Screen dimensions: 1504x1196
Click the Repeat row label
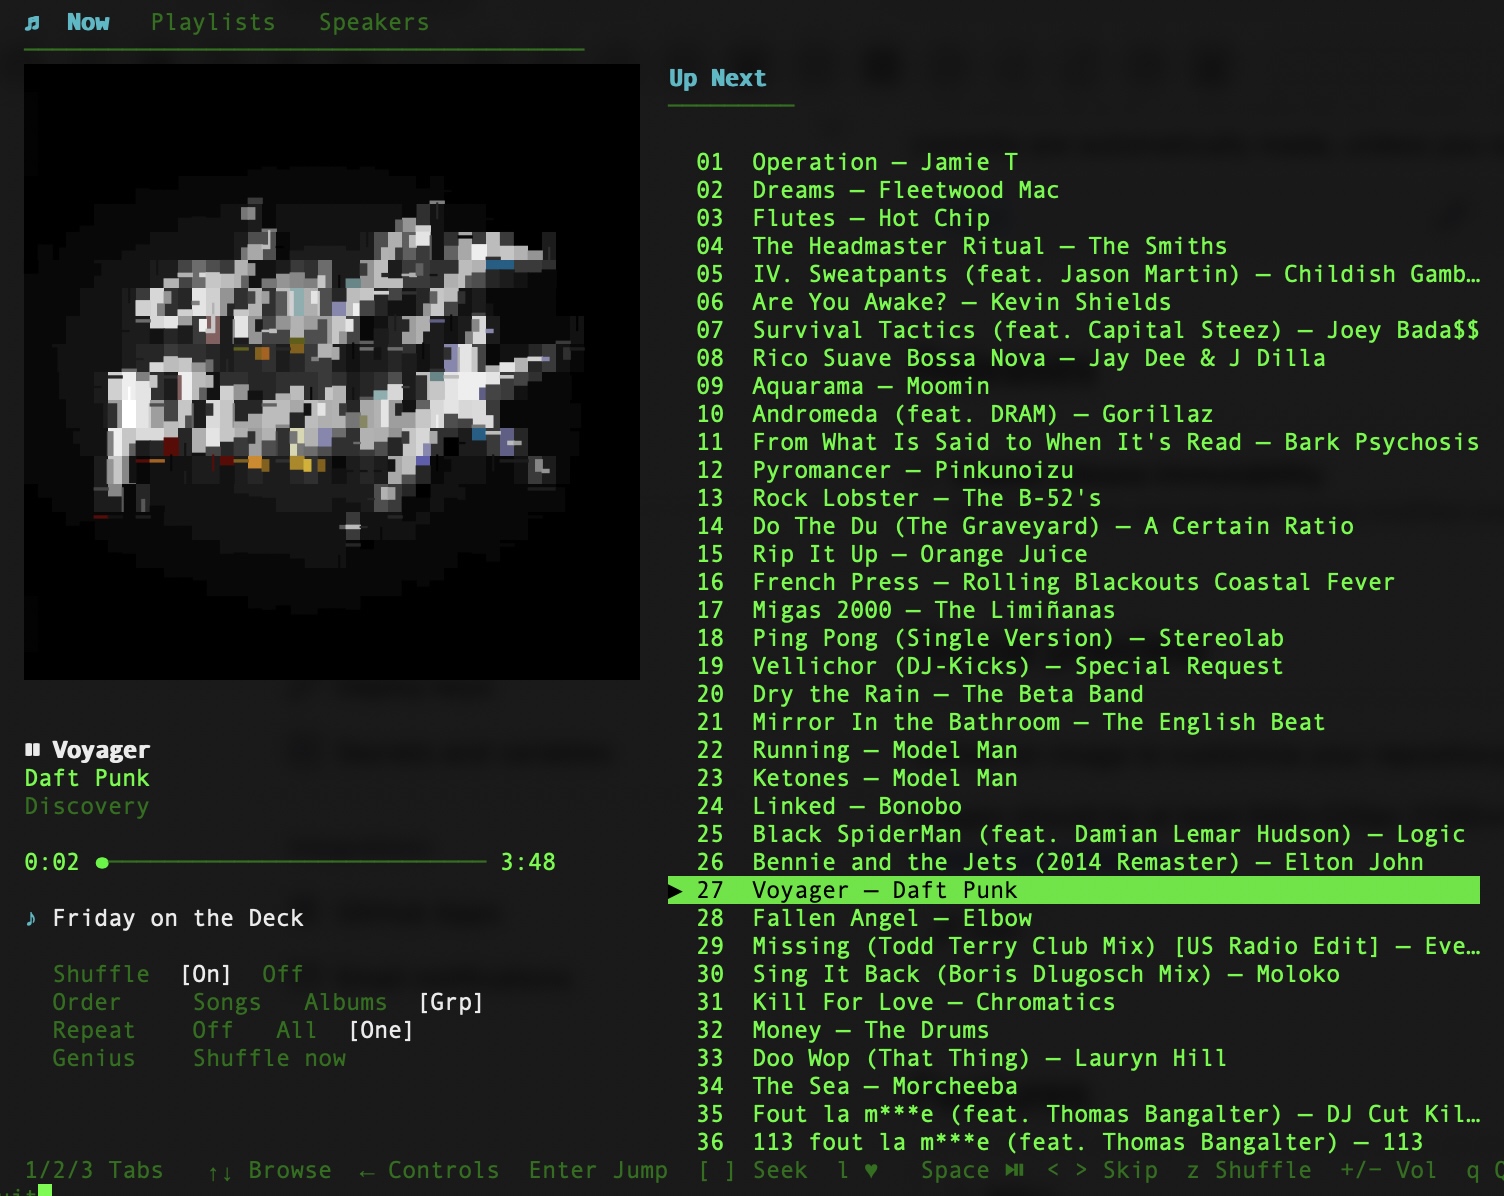93,1030
